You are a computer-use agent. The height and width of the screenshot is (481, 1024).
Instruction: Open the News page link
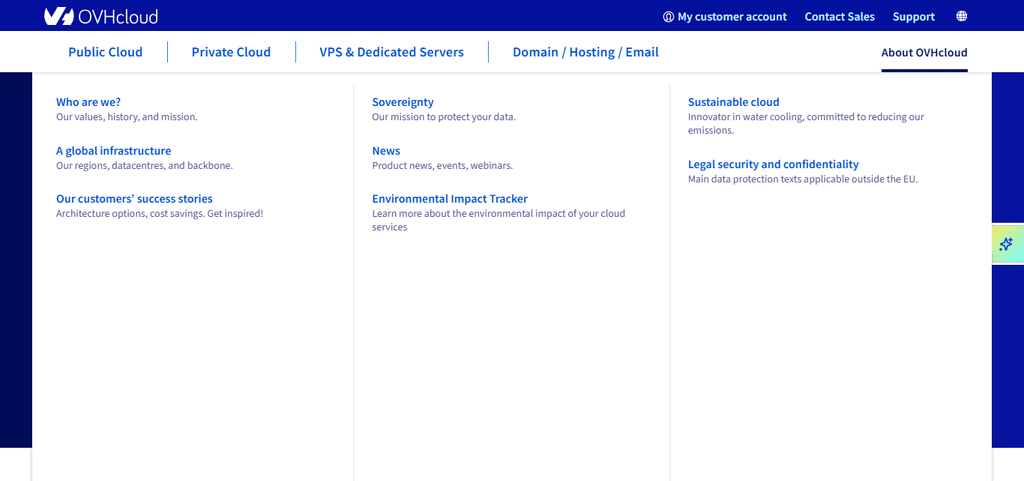point(386,151)
